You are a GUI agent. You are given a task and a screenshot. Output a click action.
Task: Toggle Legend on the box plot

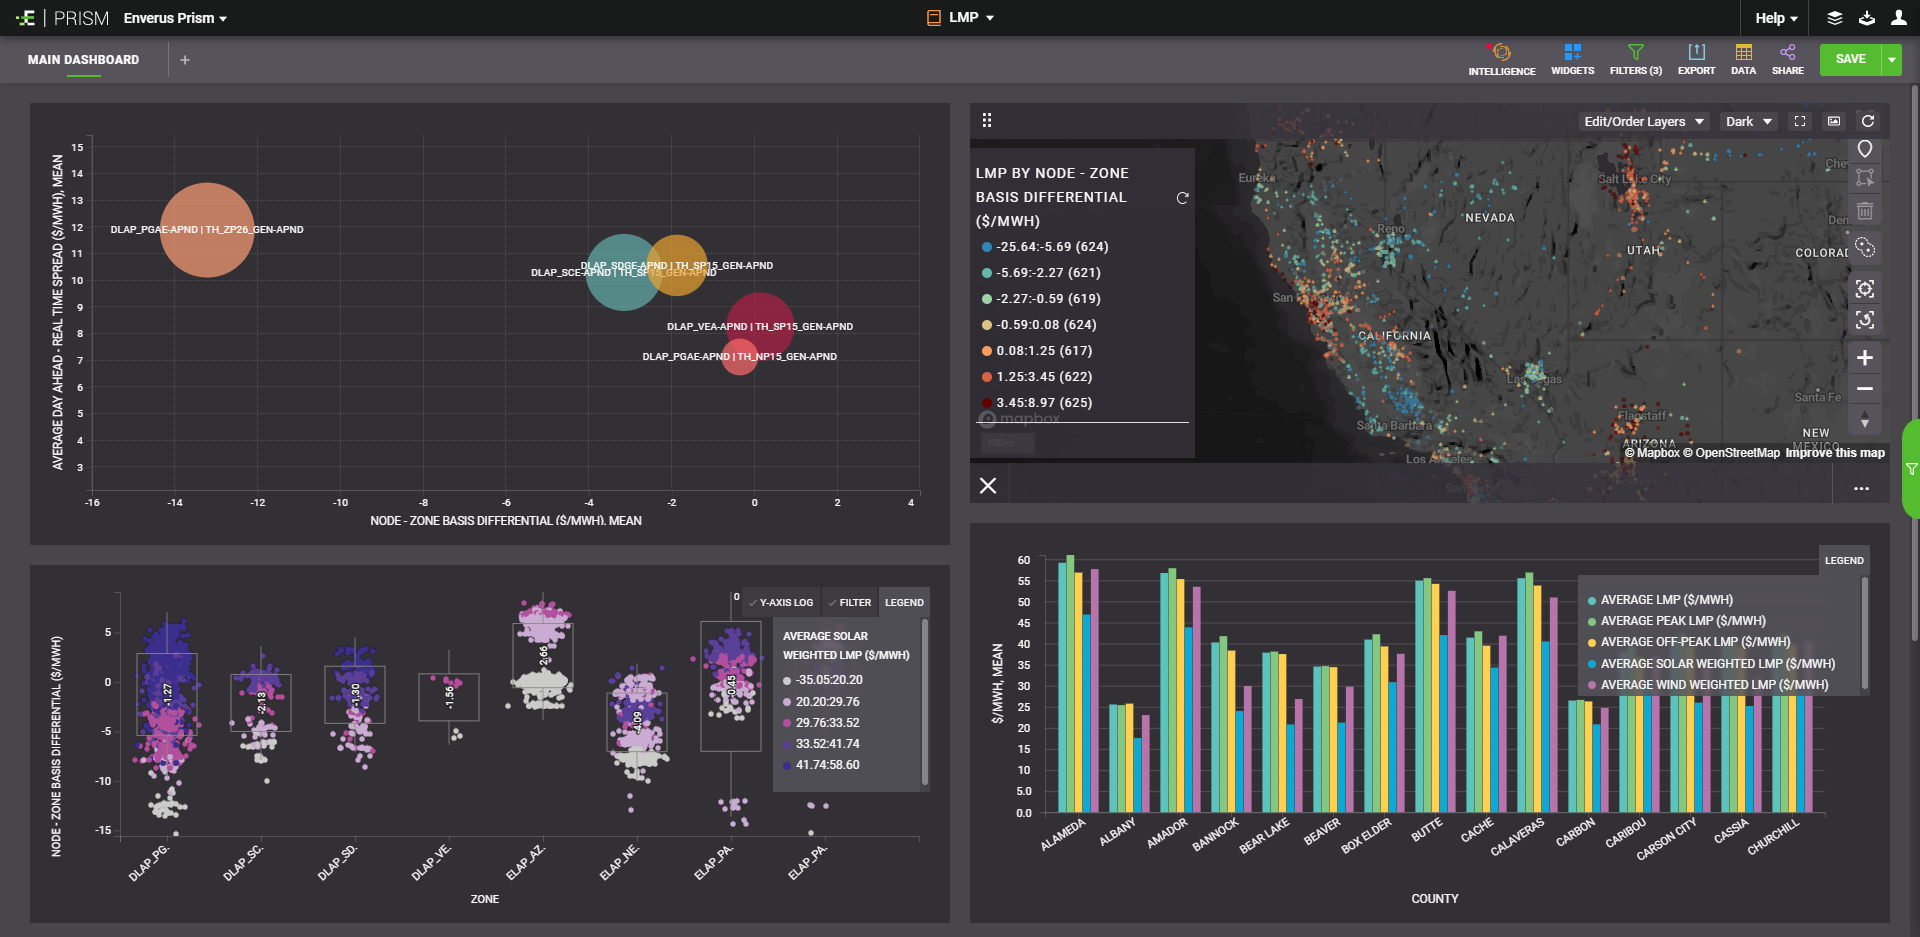pos(904,602)
